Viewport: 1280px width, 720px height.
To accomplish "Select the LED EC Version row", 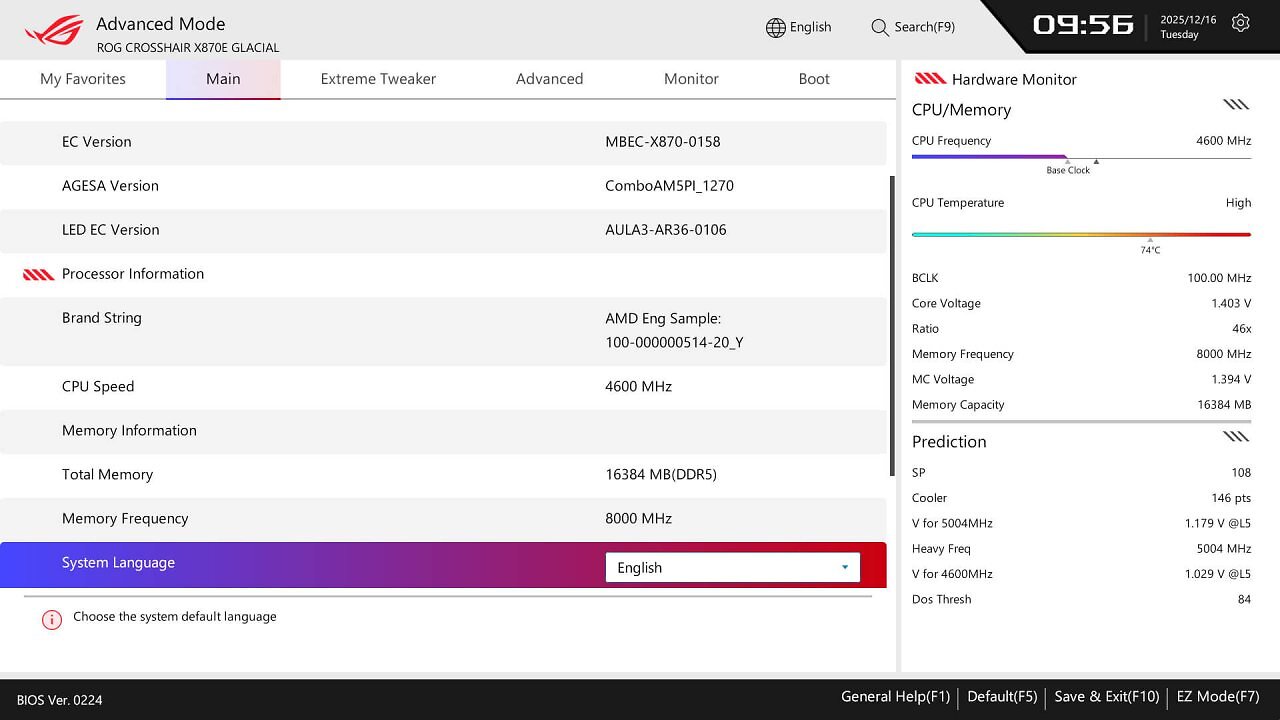I will [x=443, y=230].
